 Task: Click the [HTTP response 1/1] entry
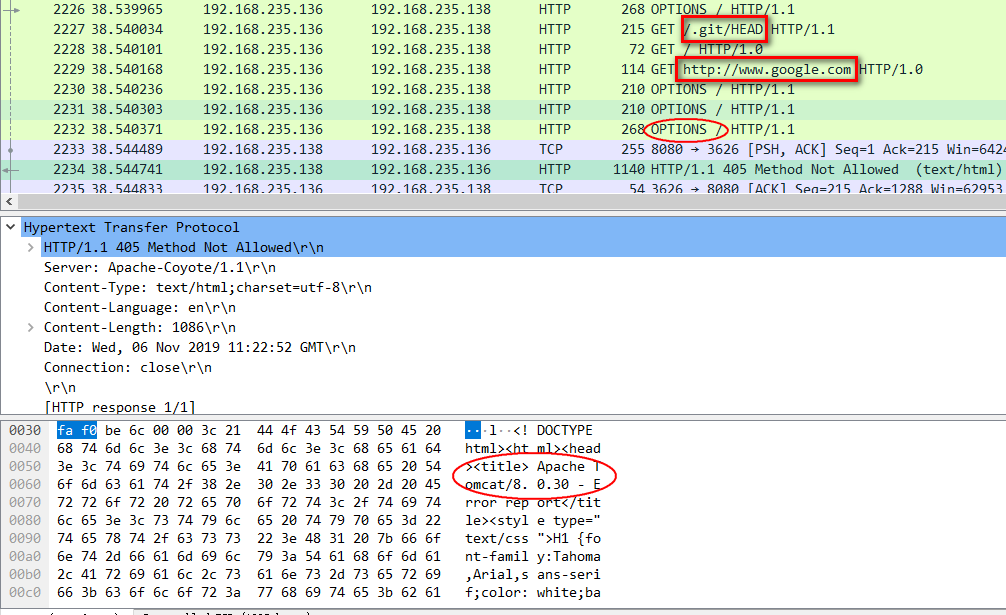click(119, 407)
